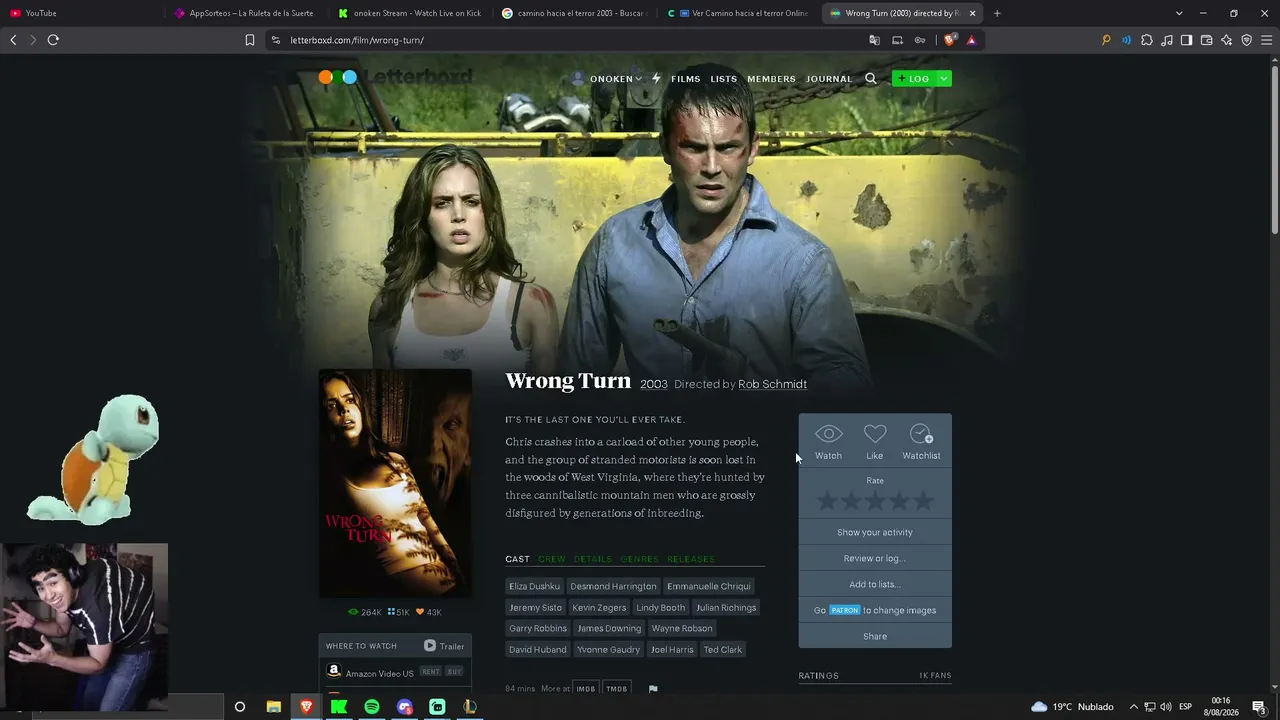
Task: Click the Share option
Action: pos(875,636)
